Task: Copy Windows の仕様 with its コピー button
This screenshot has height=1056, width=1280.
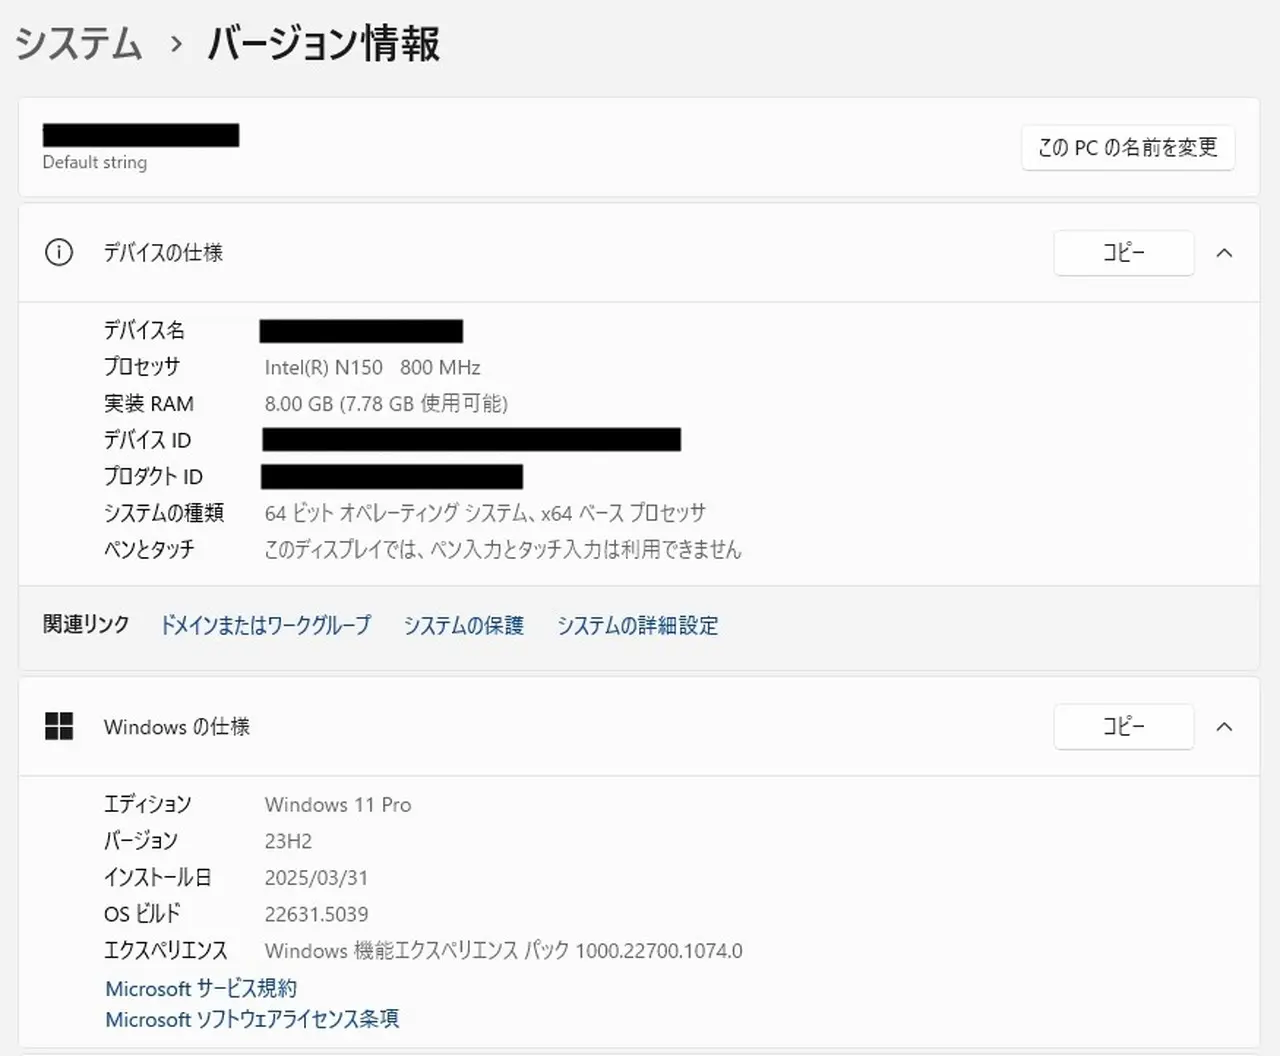Action: click(x=1123, y=727)
